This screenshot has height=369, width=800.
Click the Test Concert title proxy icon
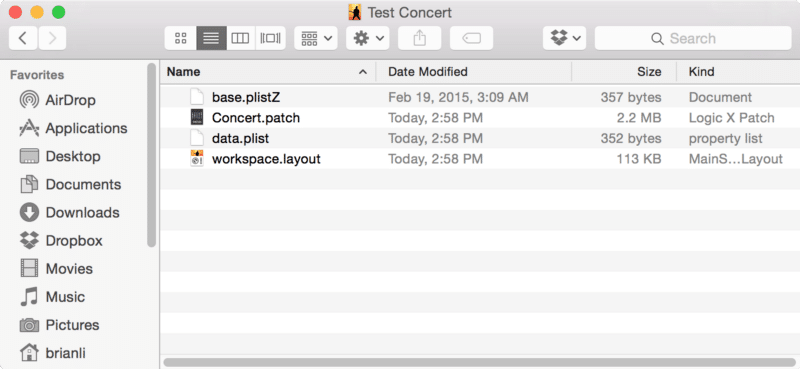pyautogui.click(x=355, y=12)
